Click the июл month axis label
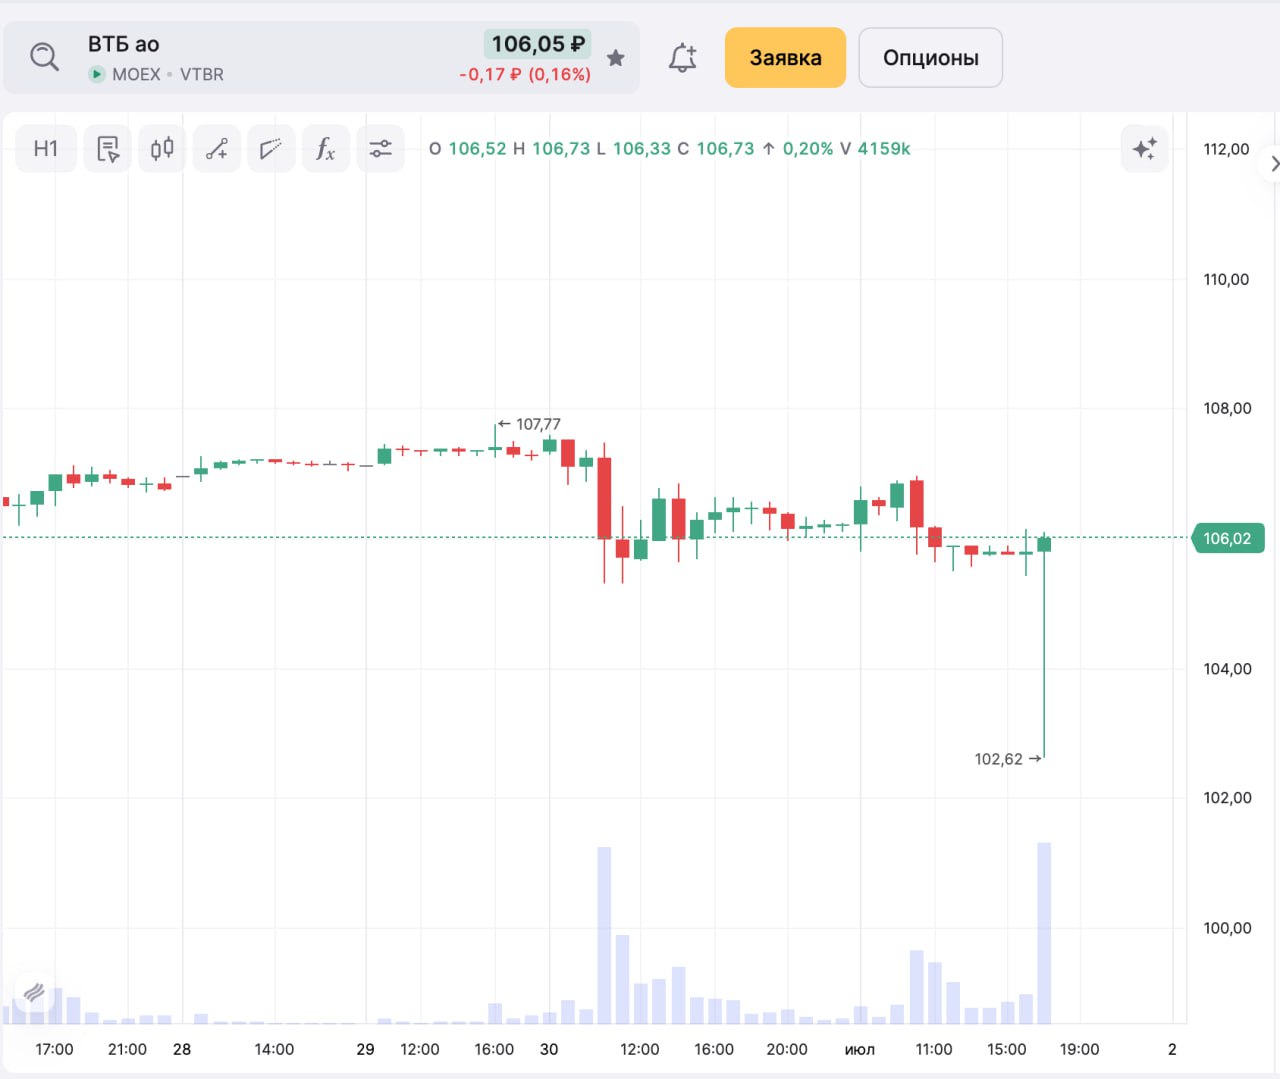Image resolution: width=1280 pixels, height=1079 pixels. pyautogui.click(x=860, y=1049)
